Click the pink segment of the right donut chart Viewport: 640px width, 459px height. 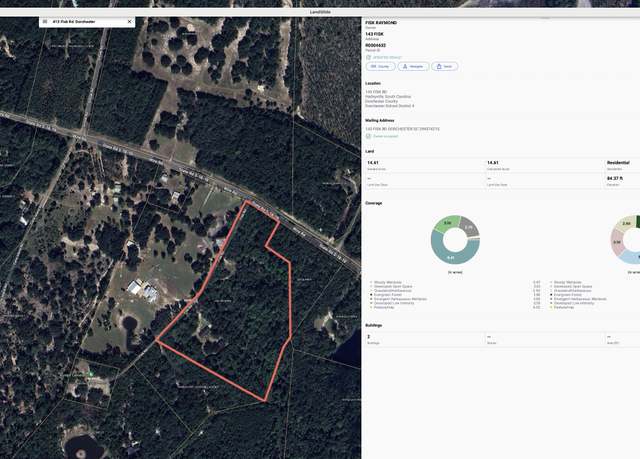coord(617,242)
